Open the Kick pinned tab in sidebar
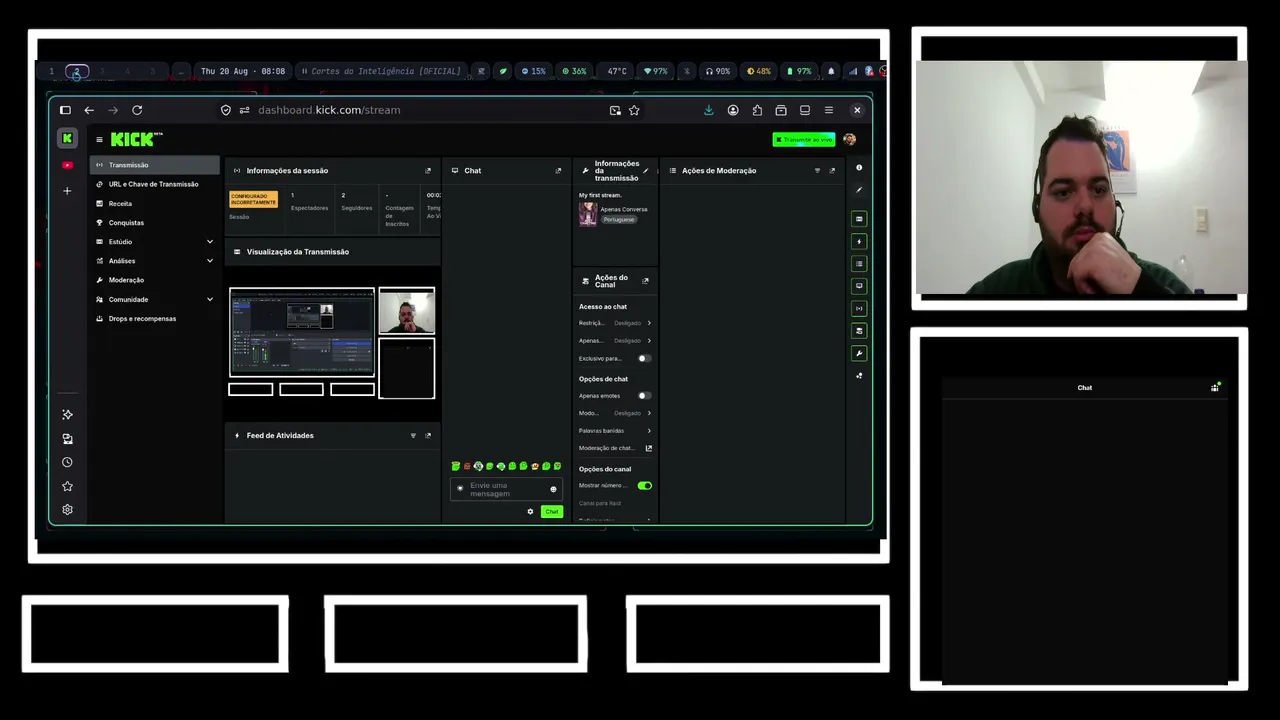 (67, 139)
